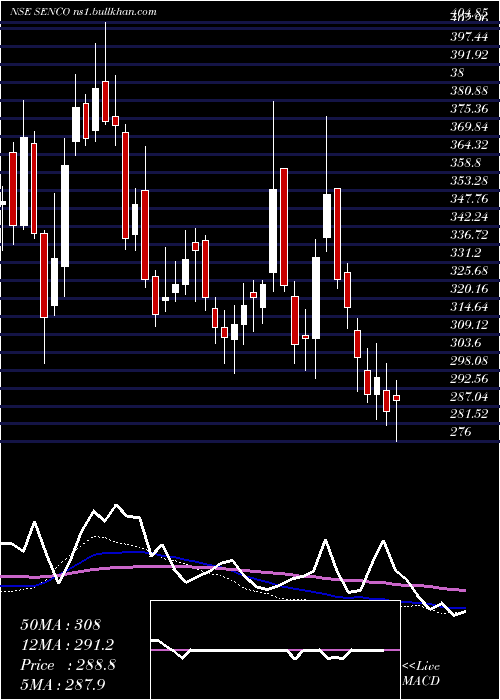Click the 380.88 price axis label
Viewport: 500px width, 700px height.
[469, 91]
